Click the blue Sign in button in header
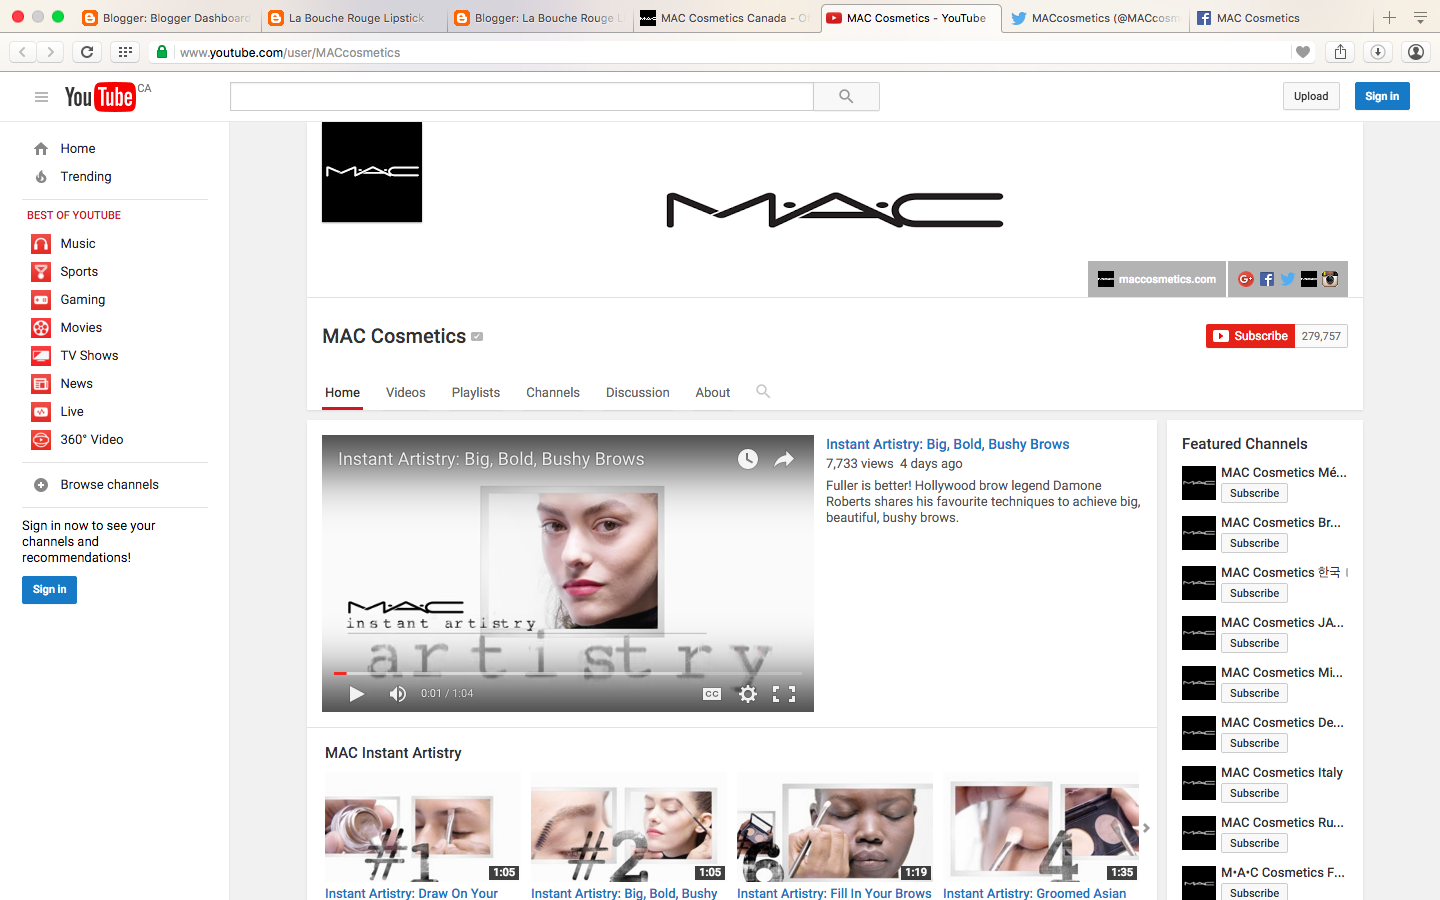Viewport: 1440px width, 900px height. pos(1382,96)
